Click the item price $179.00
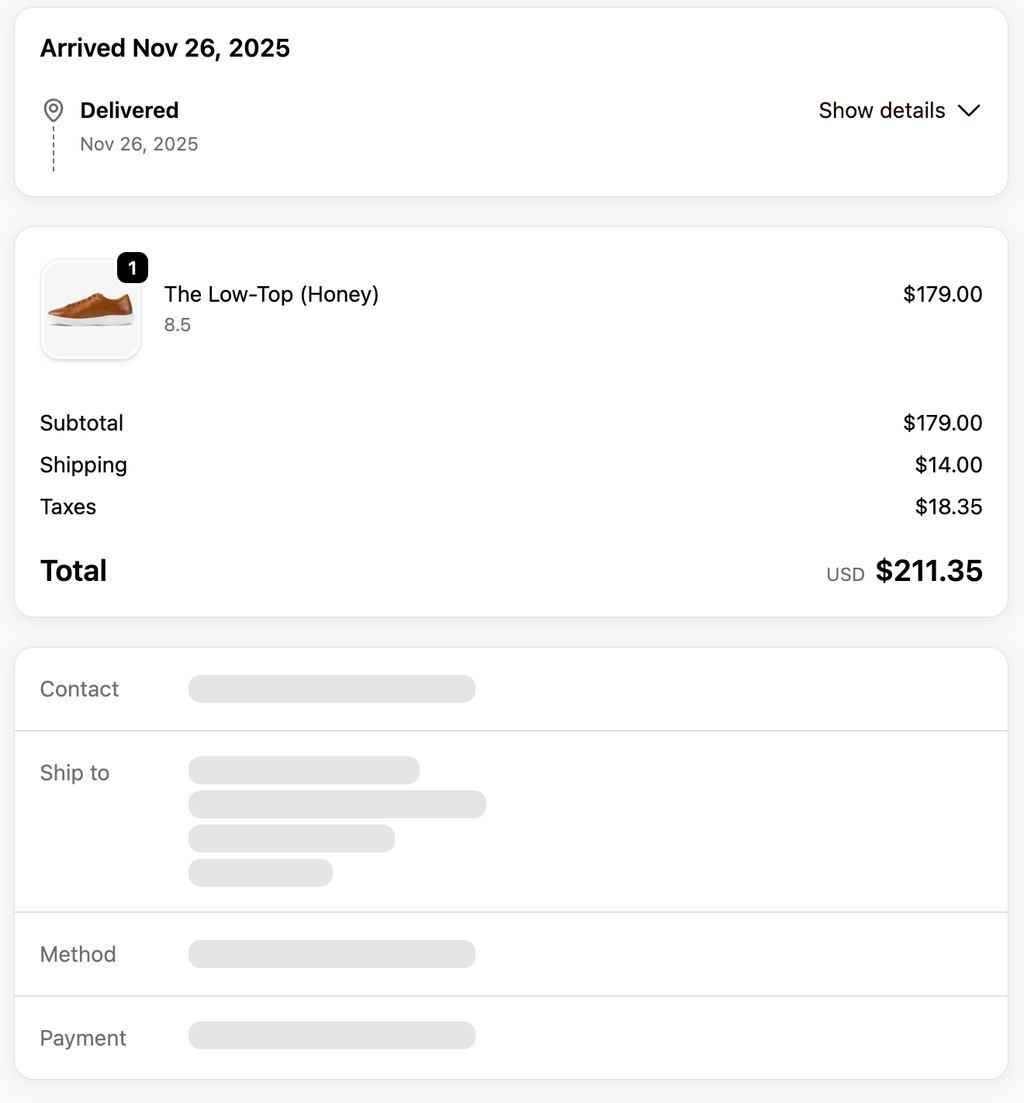This screenshot has height=1103, width=1024. [x=942, y=294]
